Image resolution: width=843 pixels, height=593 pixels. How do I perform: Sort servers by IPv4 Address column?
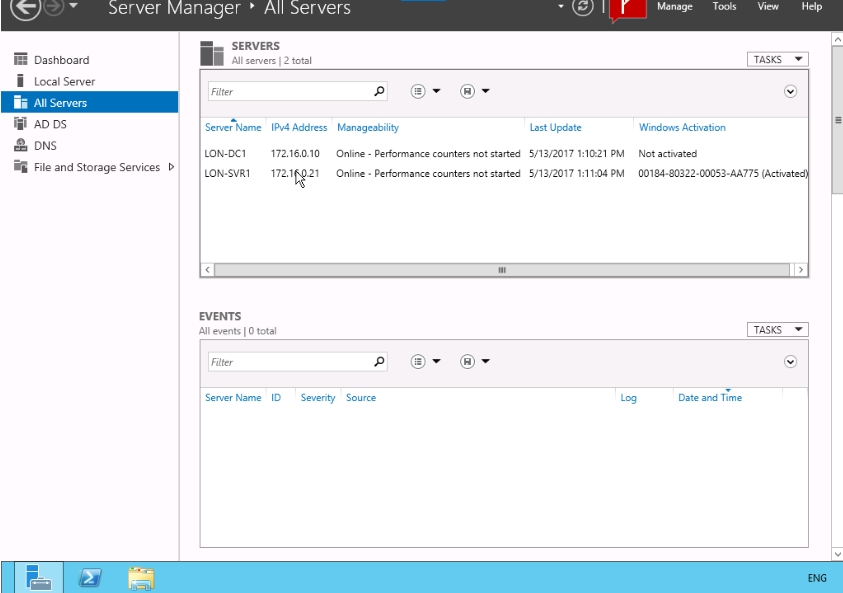[x=299, y=127]
